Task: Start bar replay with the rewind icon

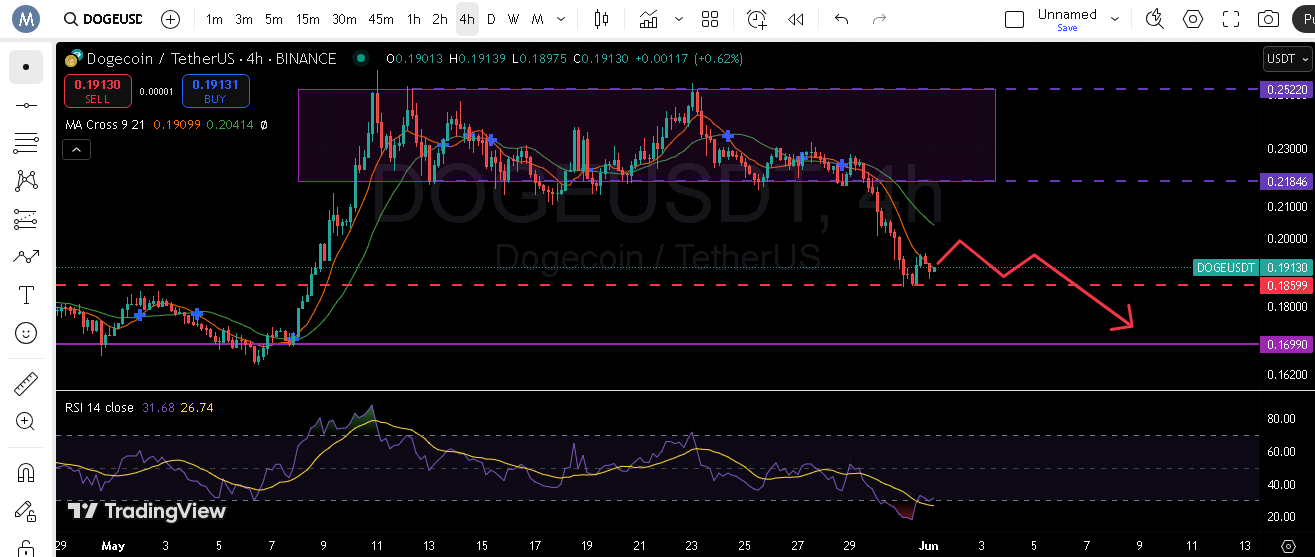Action: [796, 19]
